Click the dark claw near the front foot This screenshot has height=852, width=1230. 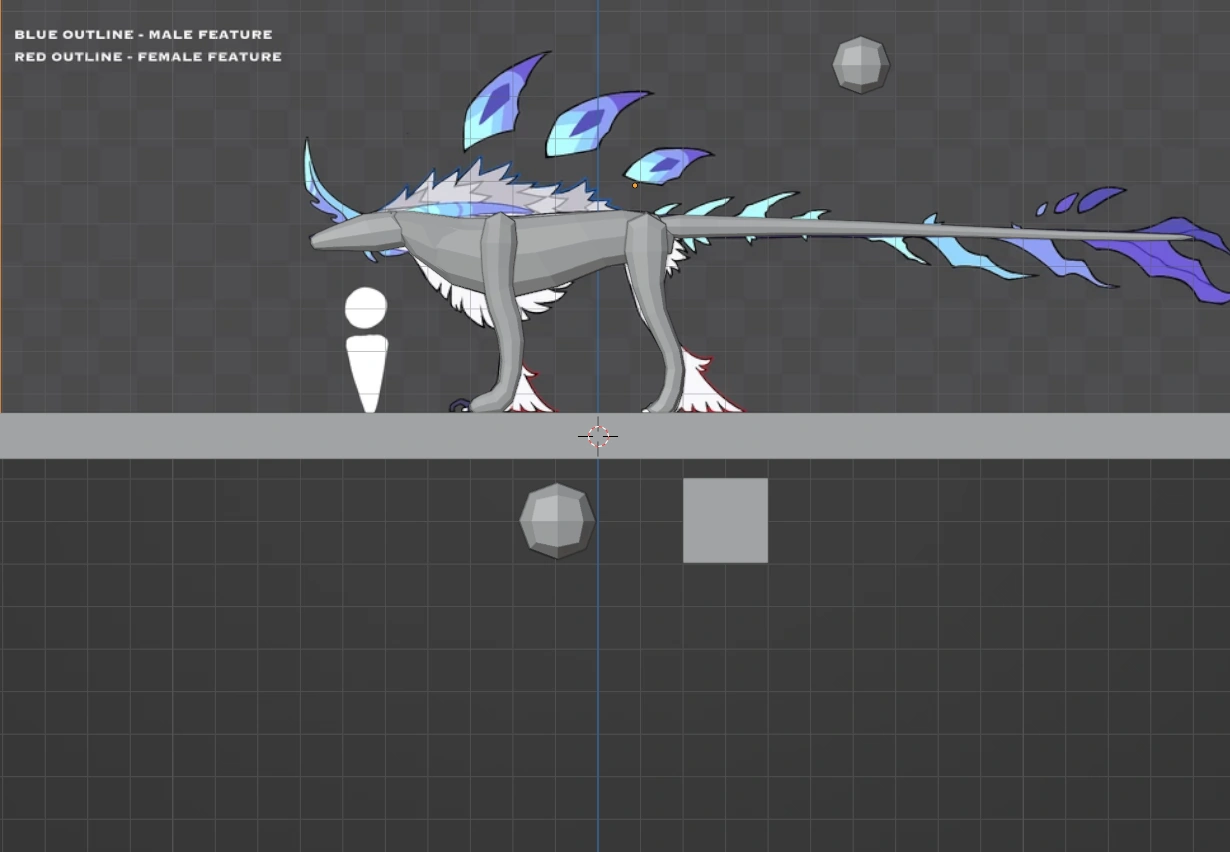[x=460, y=405]
